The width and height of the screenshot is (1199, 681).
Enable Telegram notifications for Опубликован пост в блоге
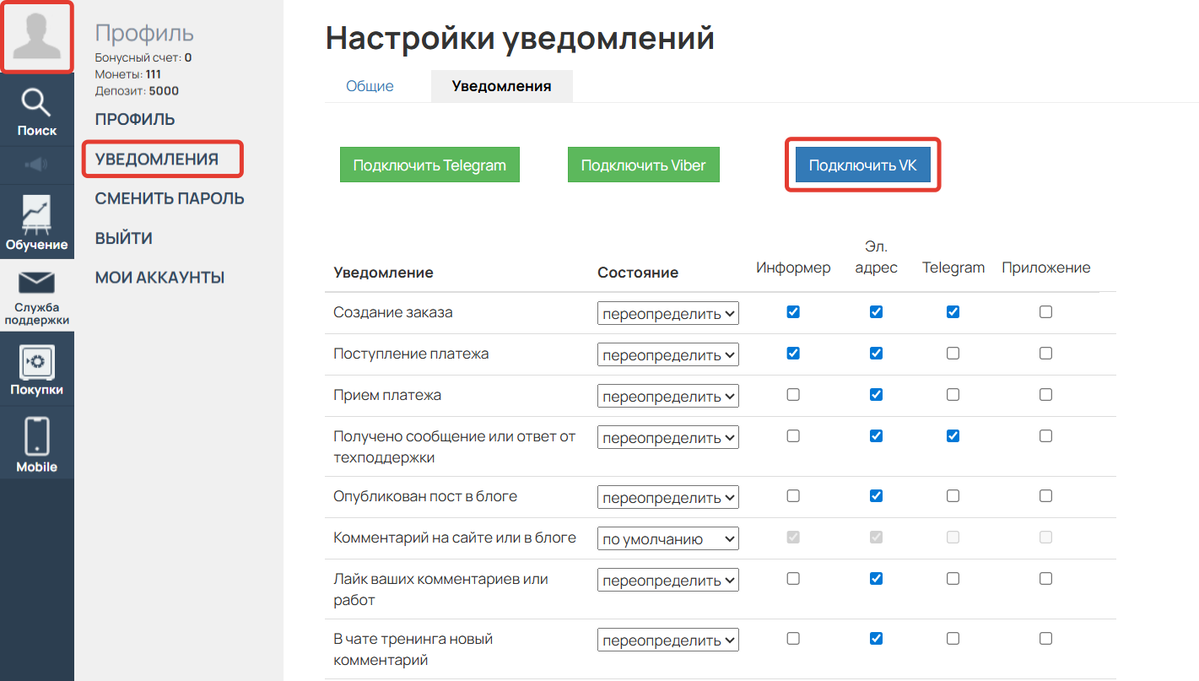952,496
